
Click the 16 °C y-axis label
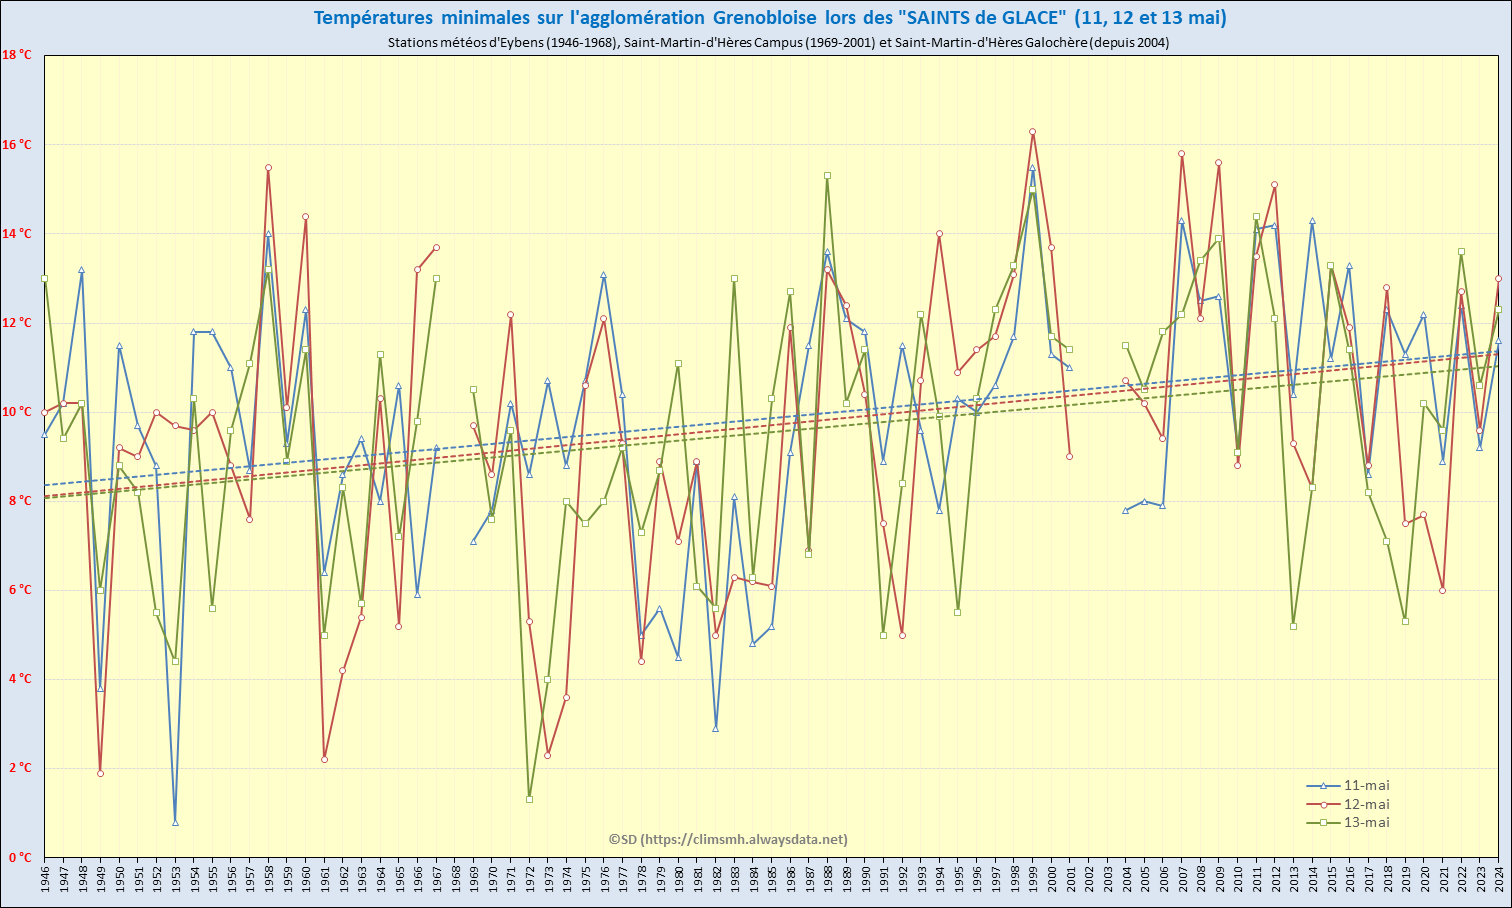(17, 144)
